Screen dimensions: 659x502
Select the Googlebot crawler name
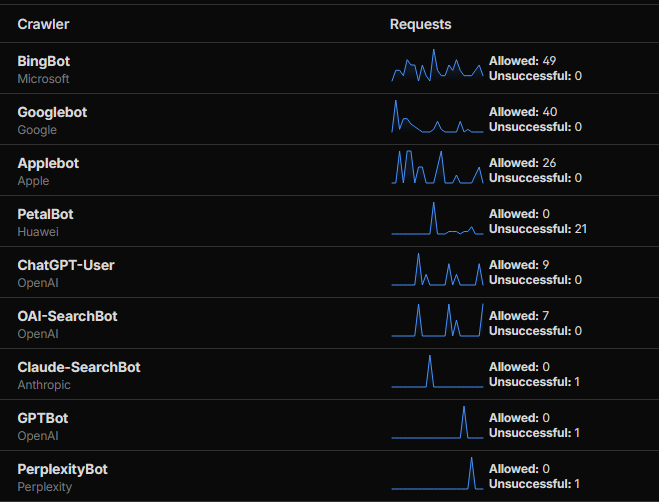click(x=52, y=112)
